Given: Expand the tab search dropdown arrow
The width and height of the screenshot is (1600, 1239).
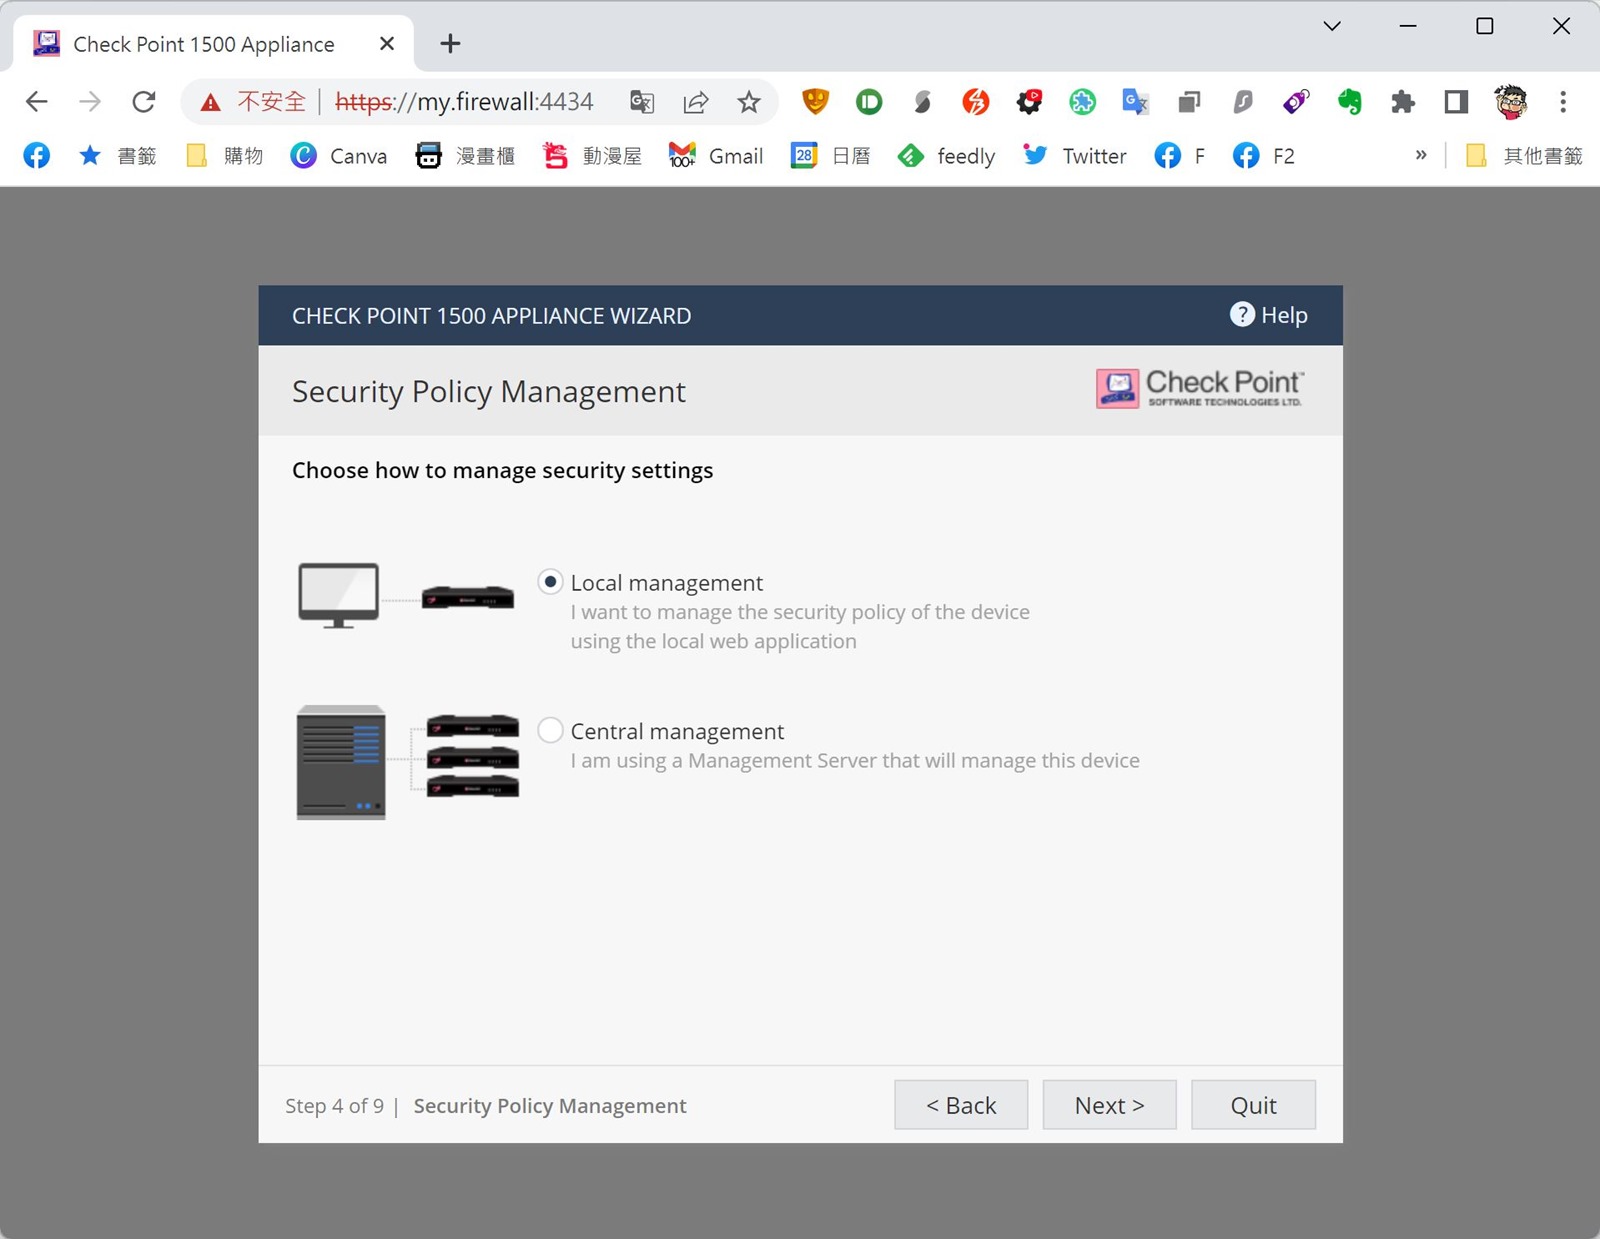Looking at the screenshot, I should click(1332, 27).
